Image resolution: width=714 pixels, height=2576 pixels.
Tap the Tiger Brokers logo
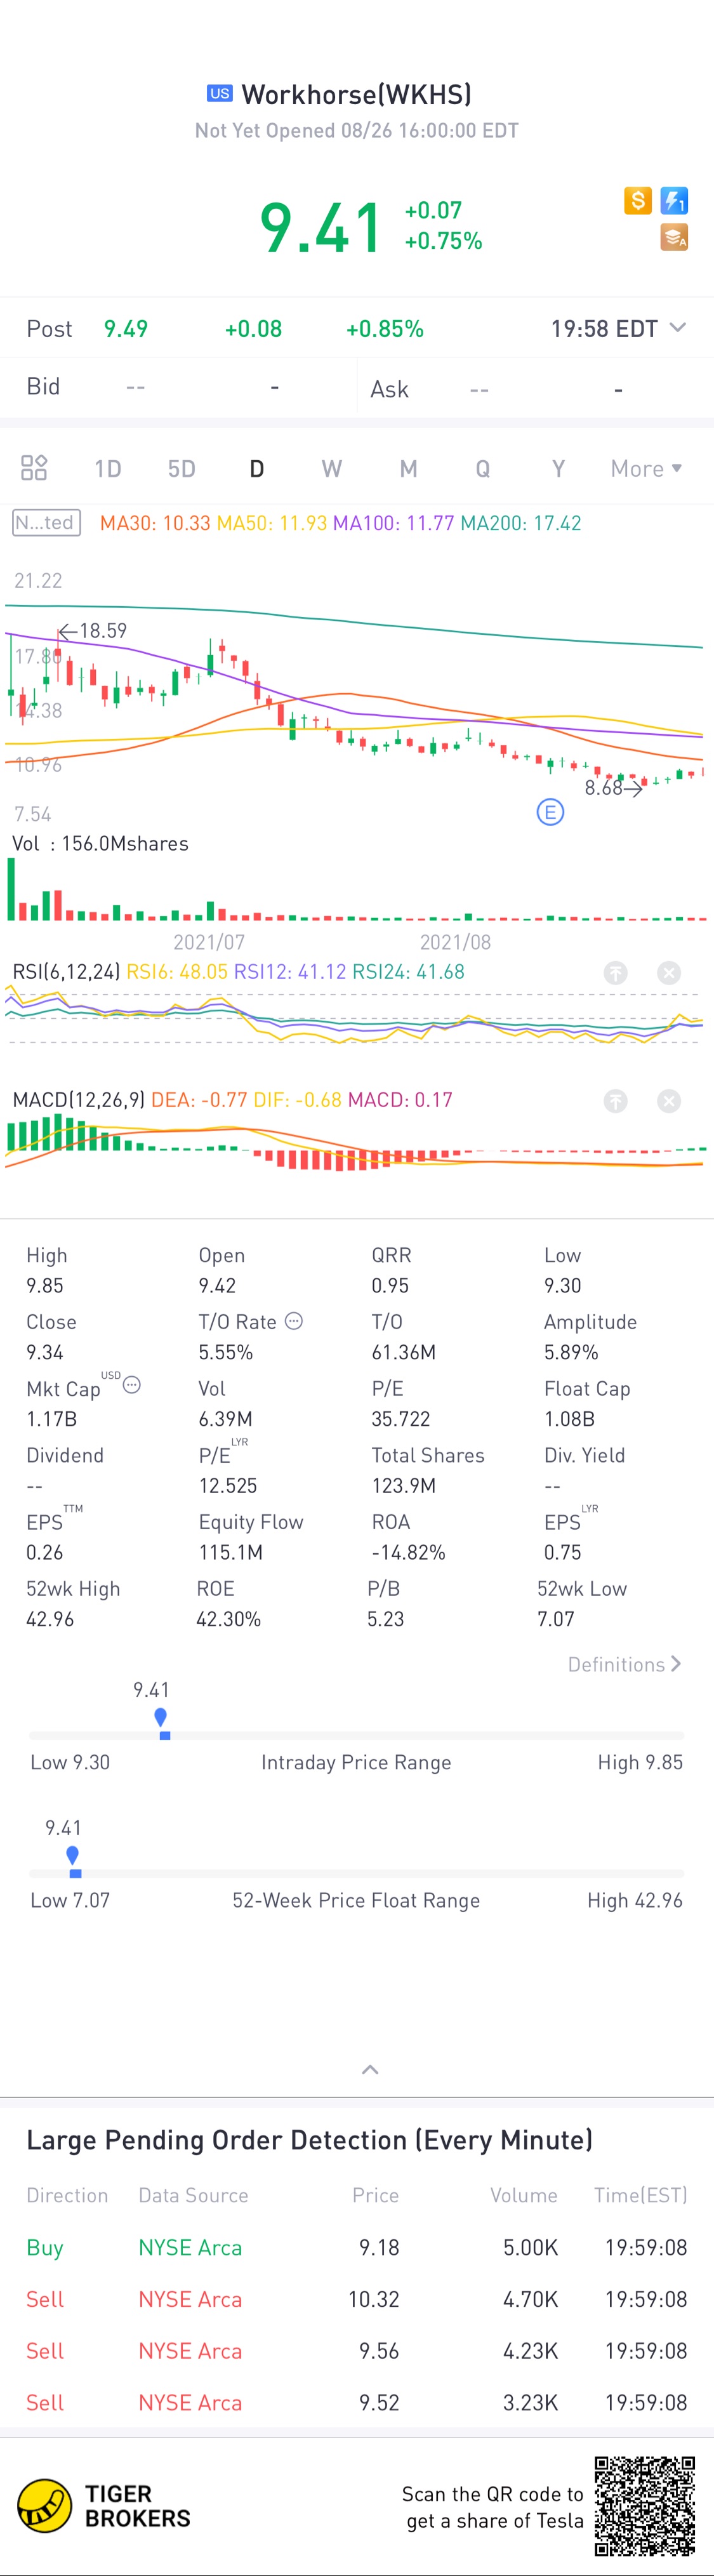[104, 2506]
